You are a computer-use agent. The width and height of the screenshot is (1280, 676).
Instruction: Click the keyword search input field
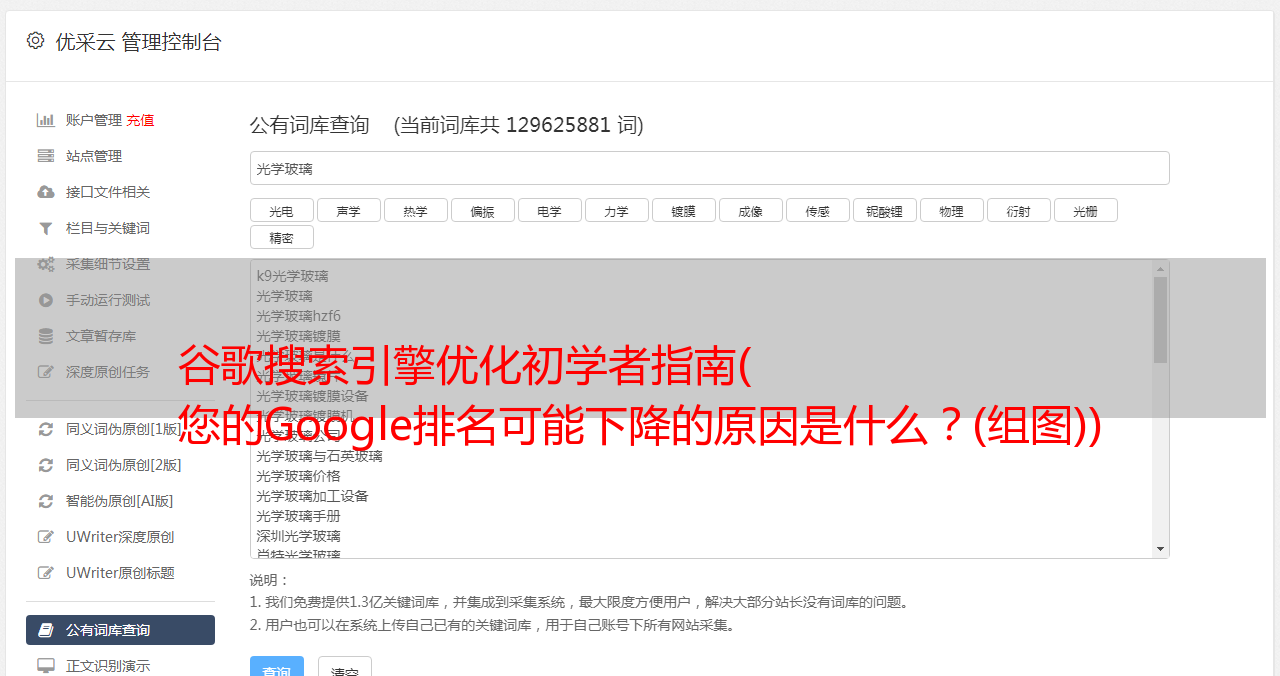[x=709, y=168]
